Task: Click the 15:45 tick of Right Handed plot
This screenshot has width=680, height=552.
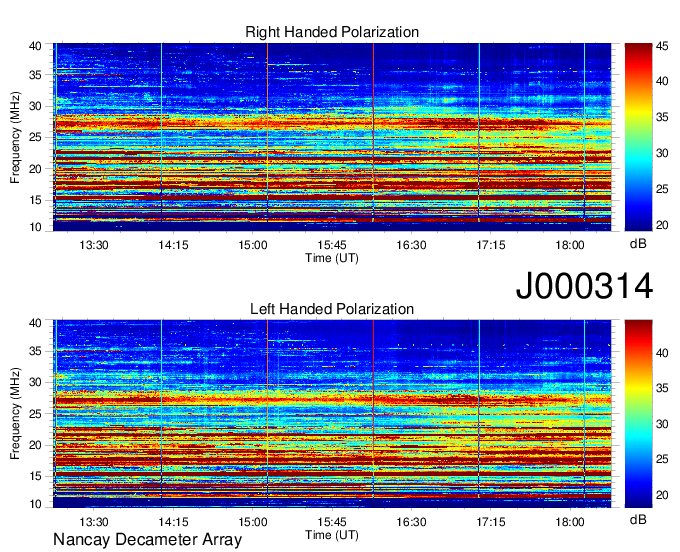Action: tap(332, 245)
